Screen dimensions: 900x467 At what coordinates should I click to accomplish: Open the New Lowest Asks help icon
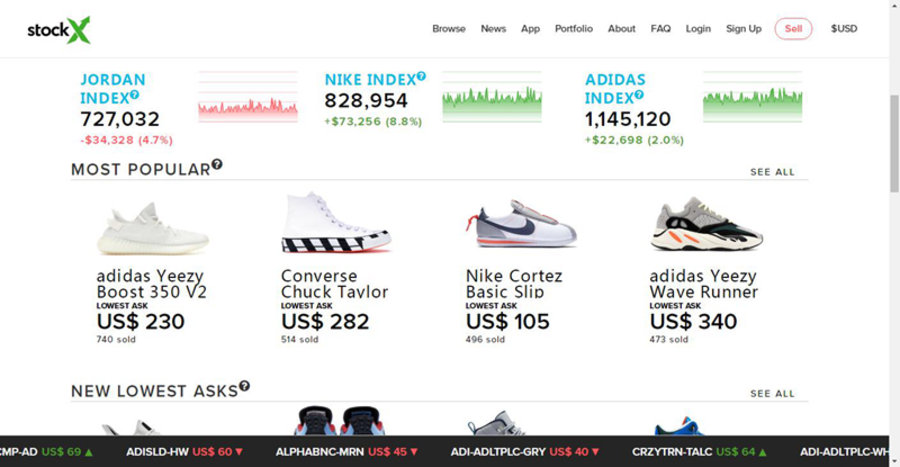244,386
